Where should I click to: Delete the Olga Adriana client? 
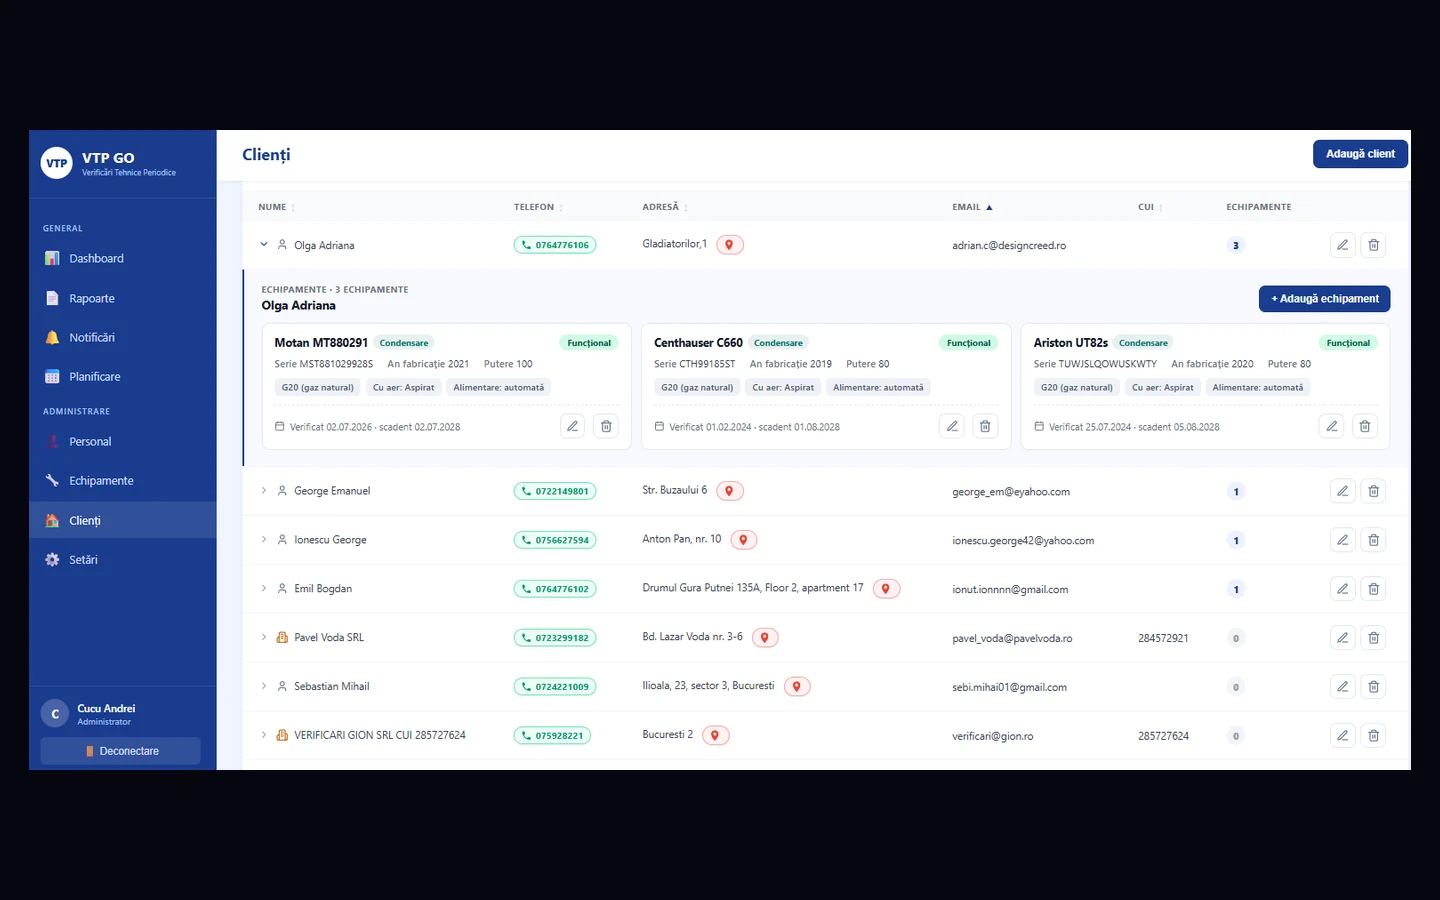point(1374,245)
